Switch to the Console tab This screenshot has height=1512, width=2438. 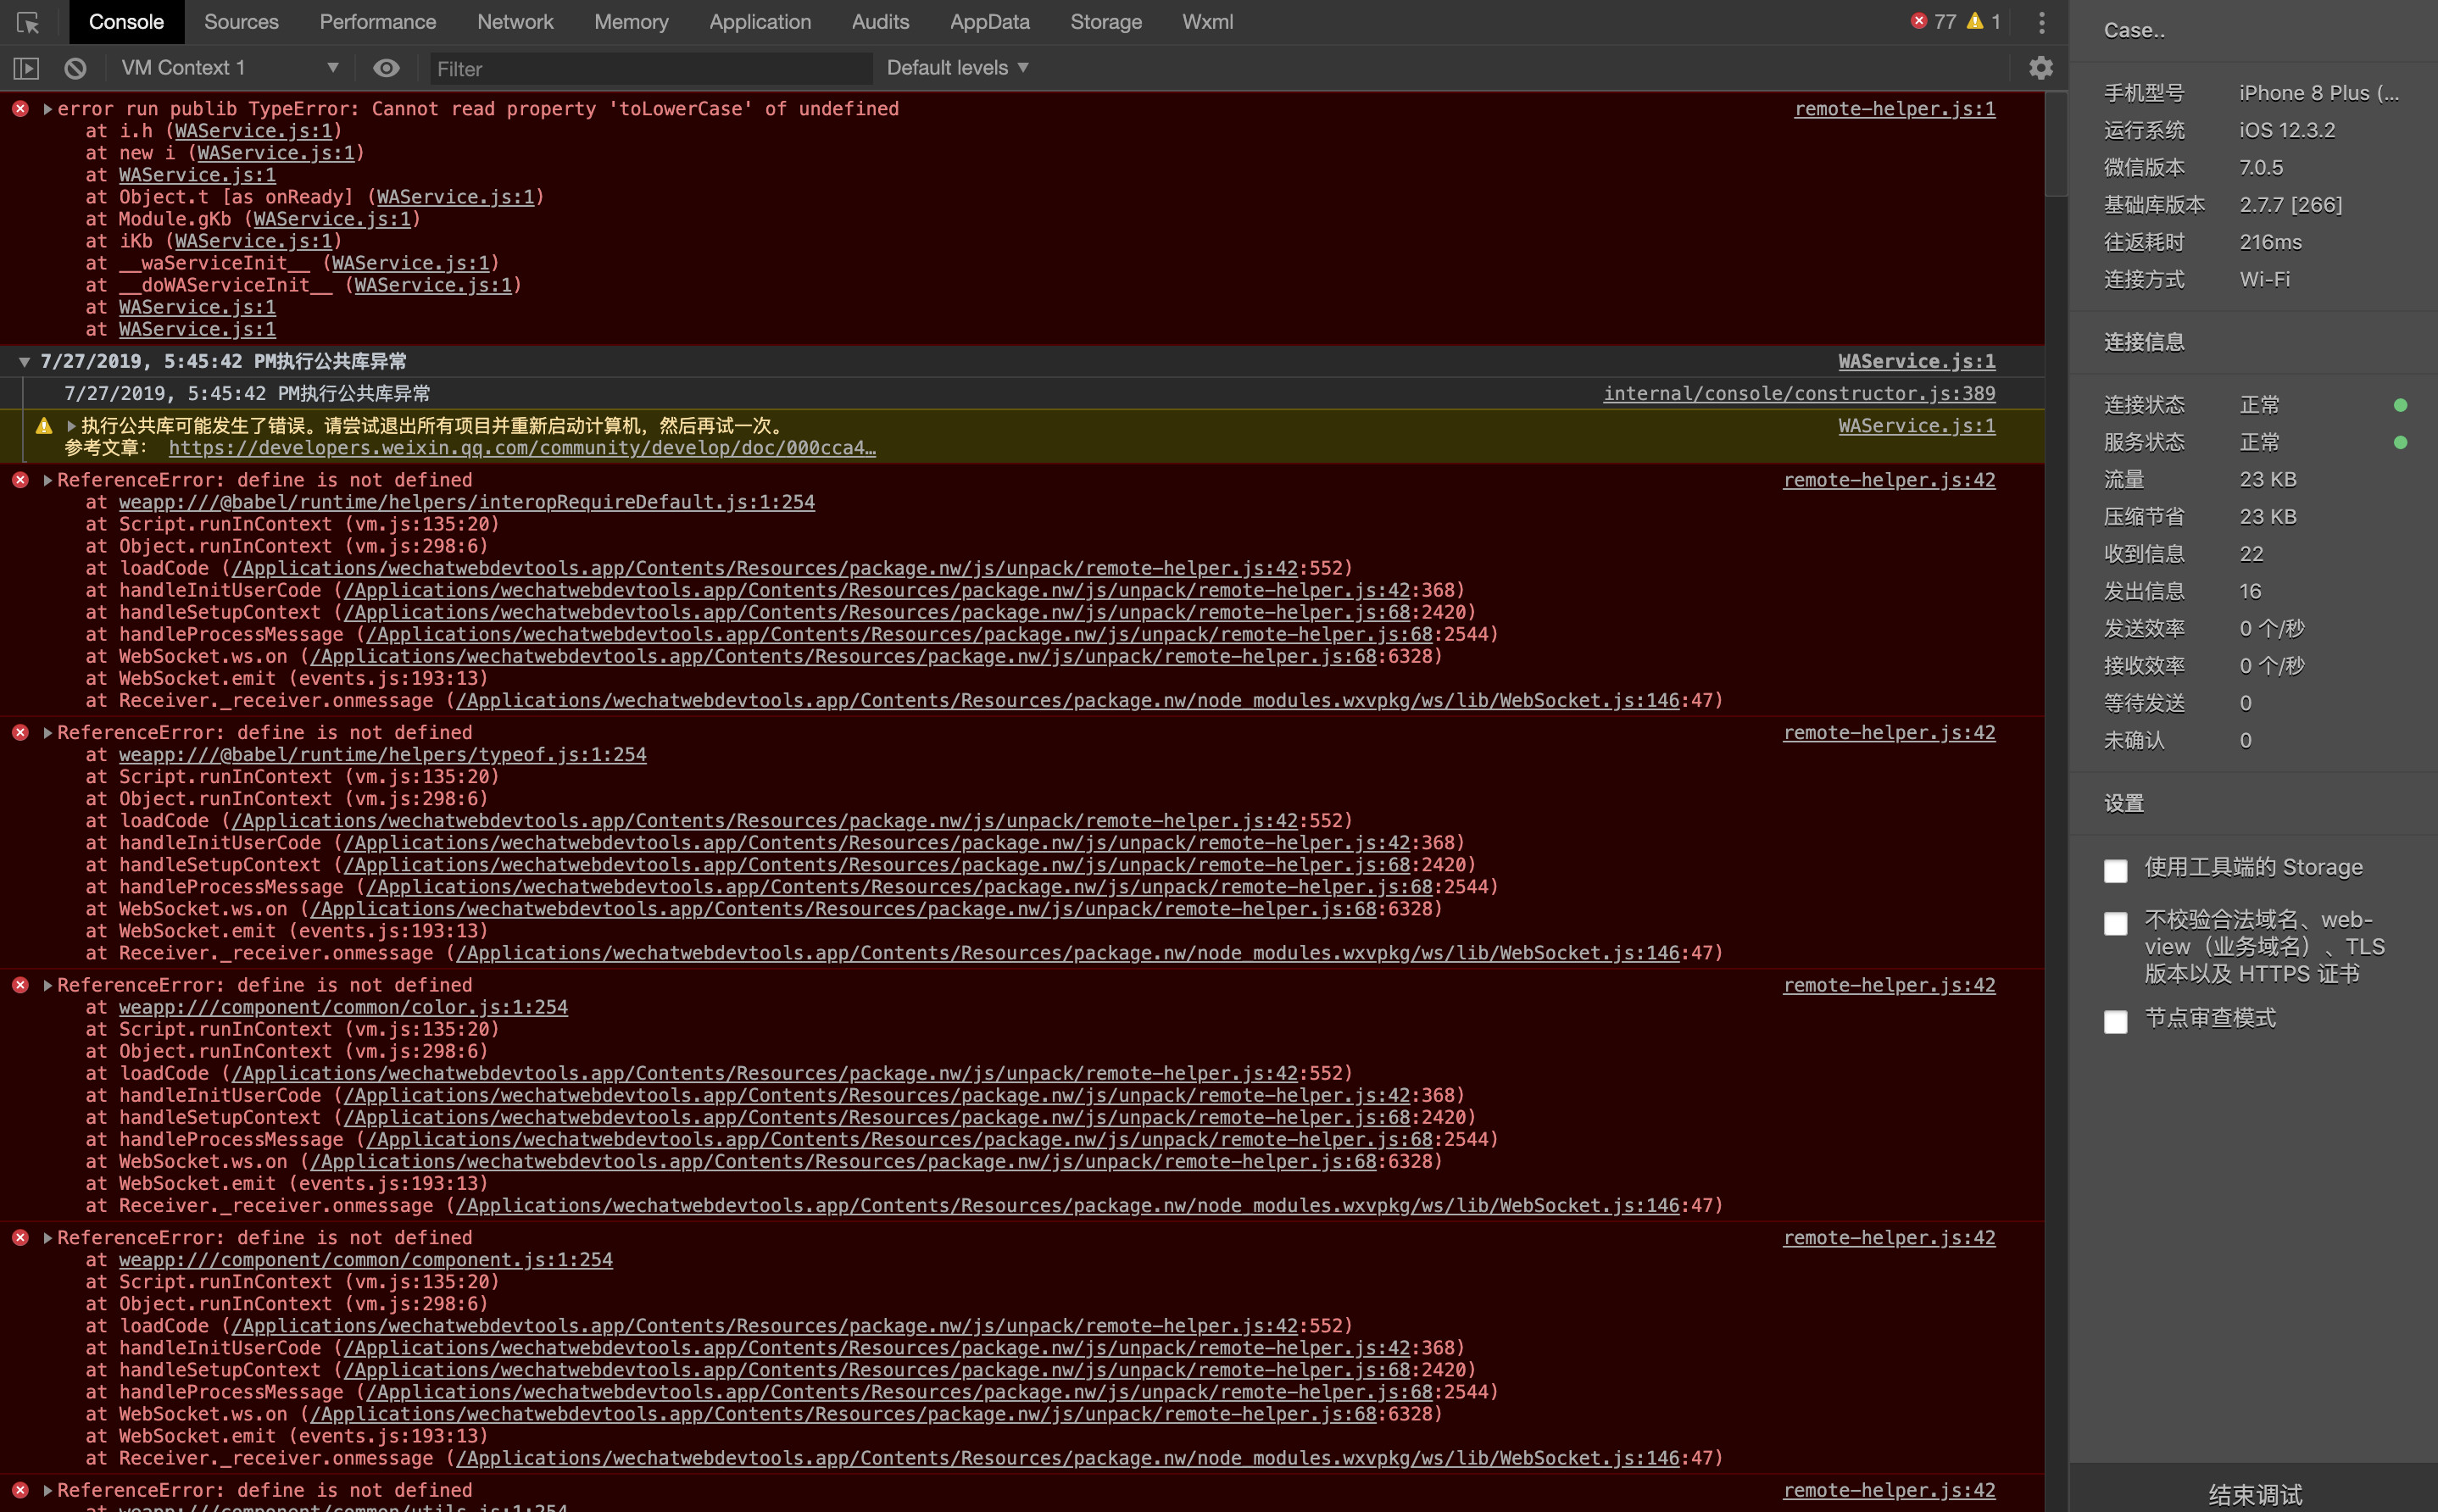point(126,22)
